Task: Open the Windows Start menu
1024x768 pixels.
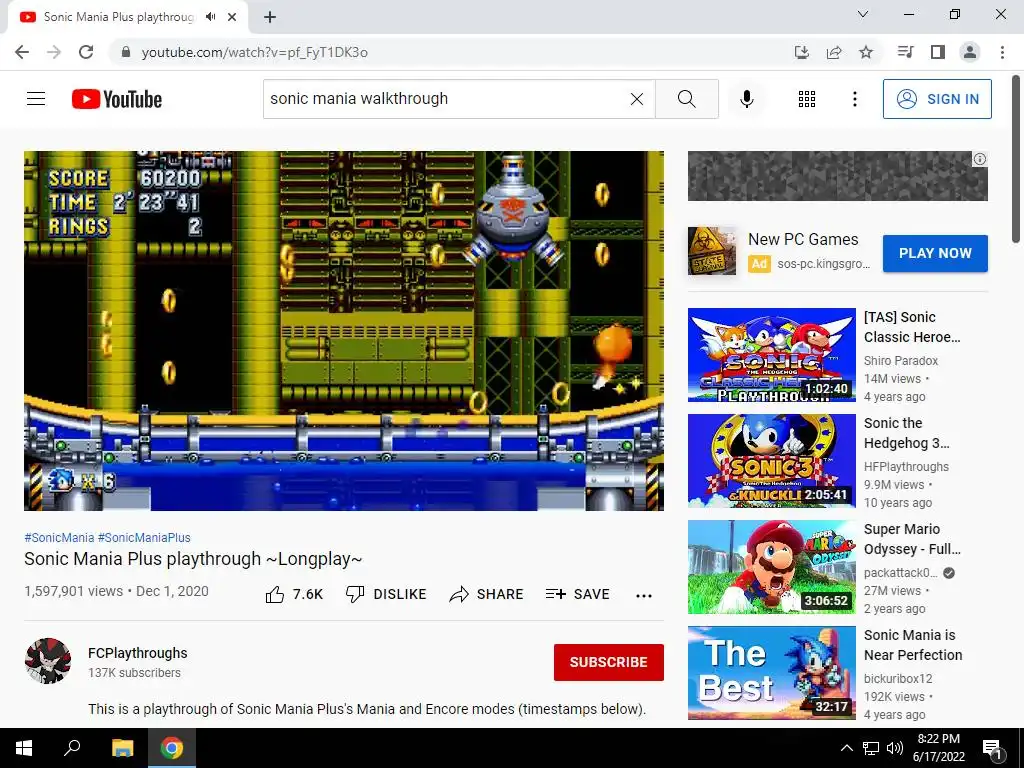Action: click(24, 748)
